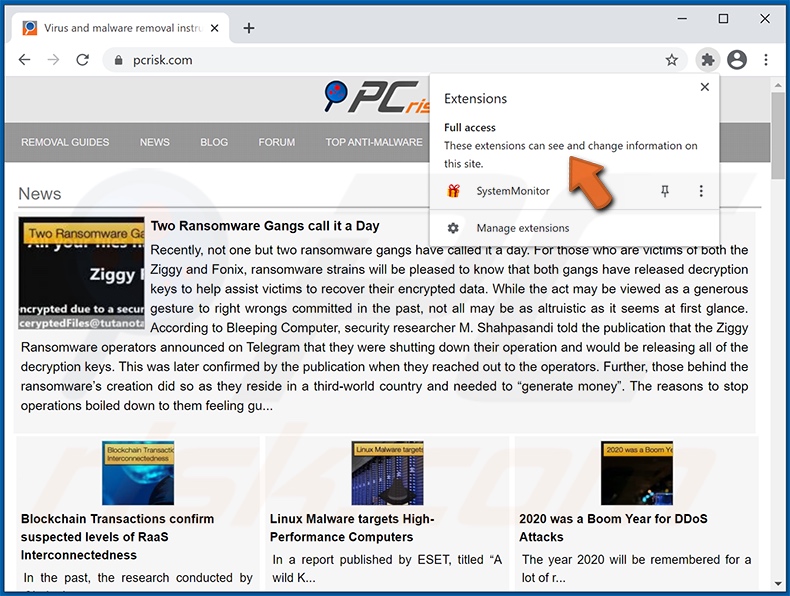Open REMOVAL GUIDES menu item
This screenshot has width=790, height=596.
[65, 143]
